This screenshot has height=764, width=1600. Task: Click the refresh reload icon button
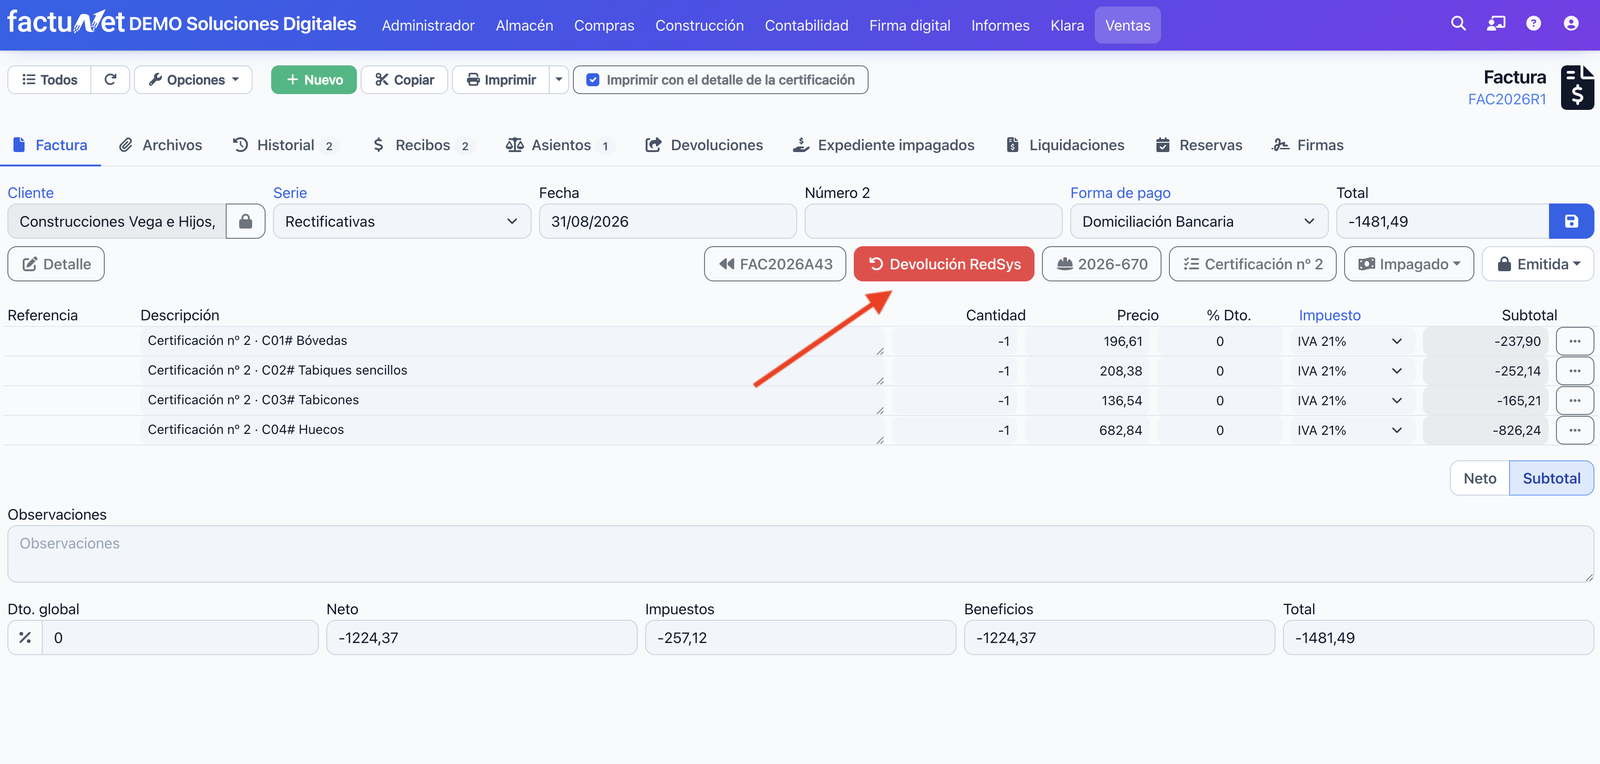(110, 80)
